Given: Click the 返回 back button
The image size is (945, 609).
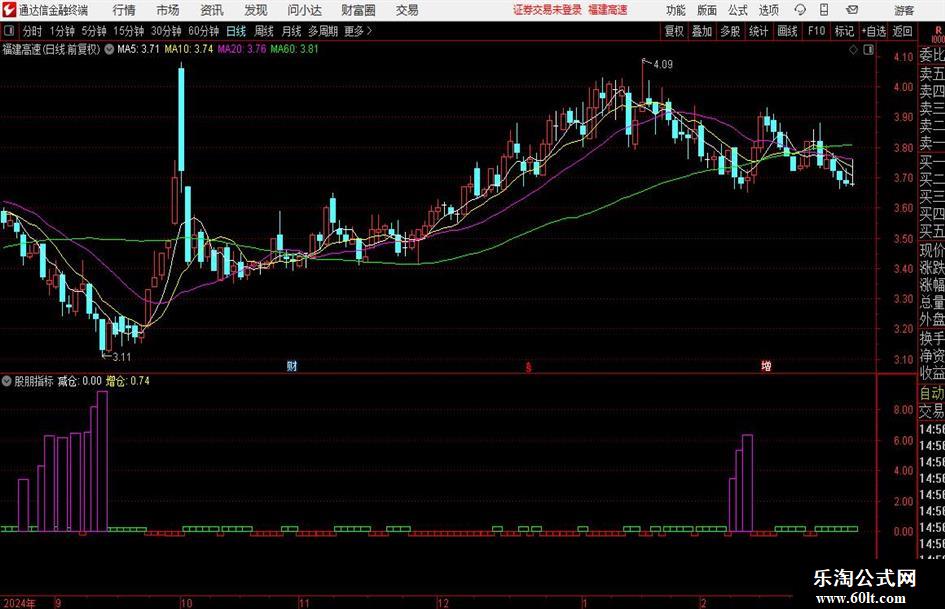Looking at the screenshot, I should pyautogui.click(x=902, y=31).
